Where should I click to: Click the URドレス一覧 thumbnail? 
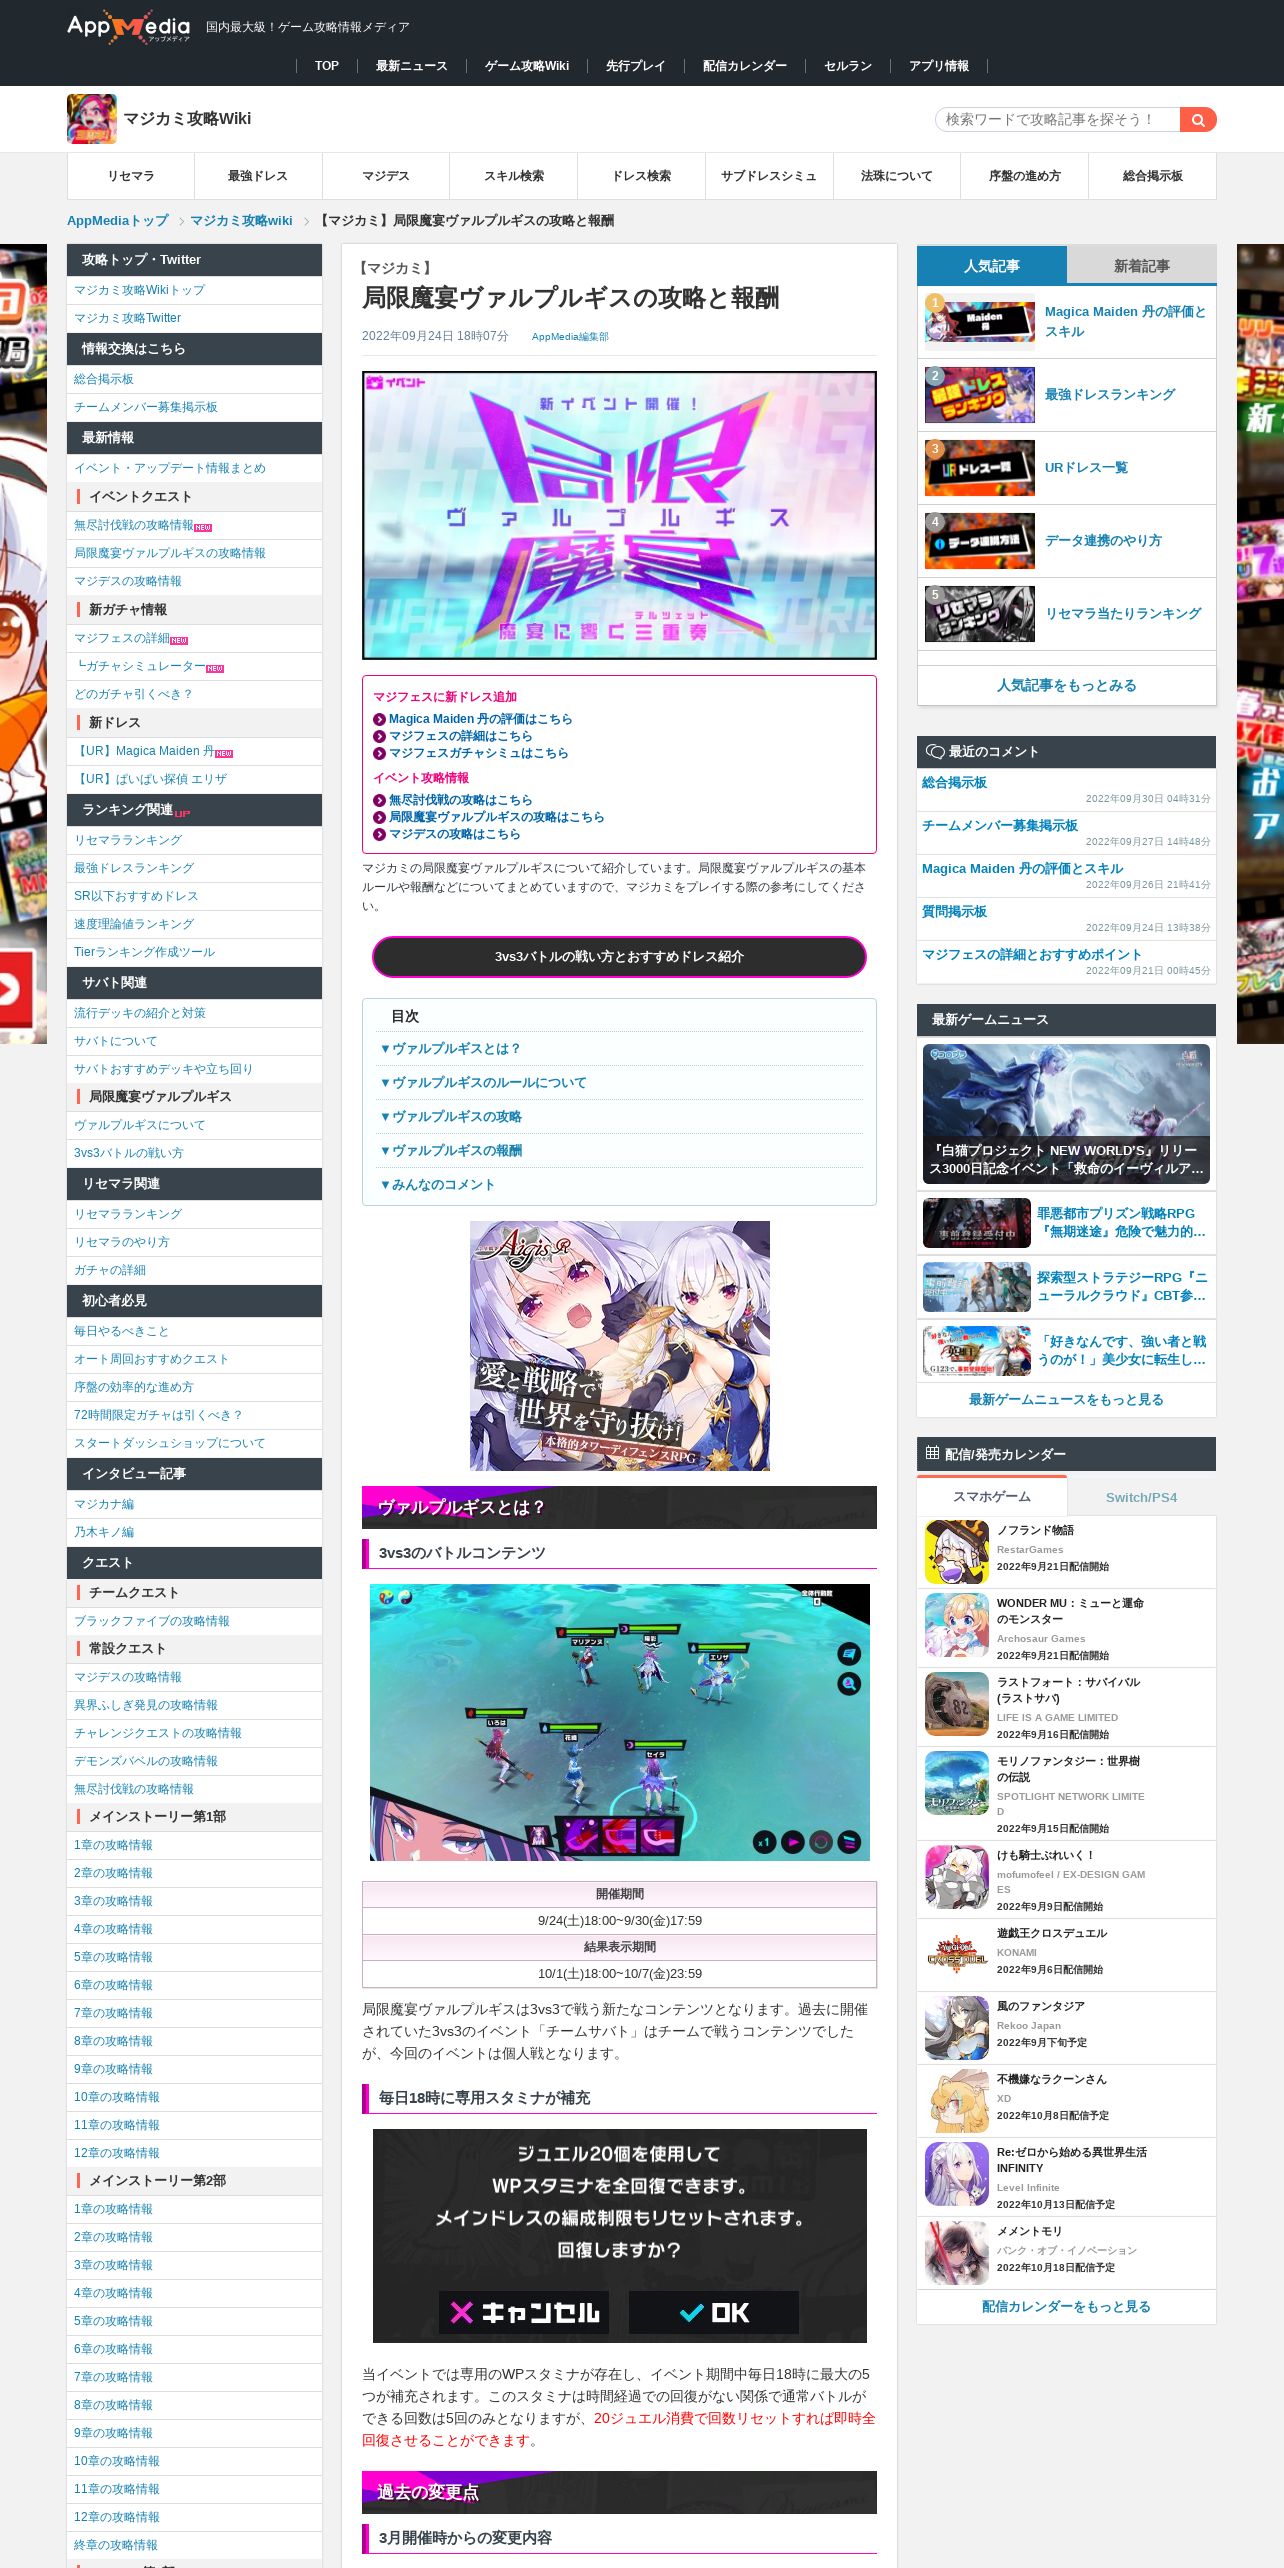click(980, 468)
